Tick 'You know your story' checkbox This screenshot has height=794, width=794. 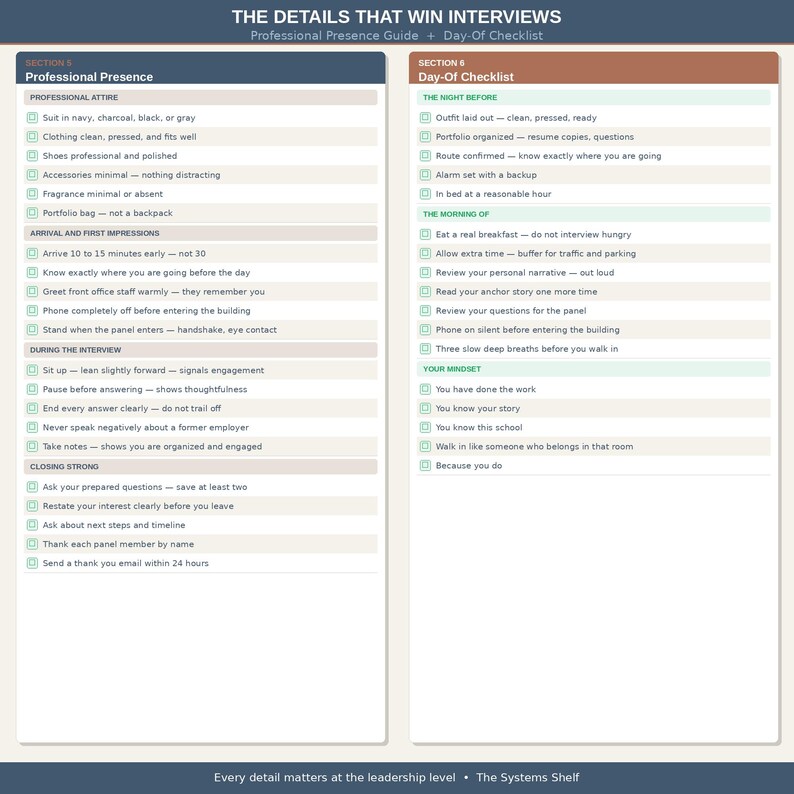pyautogui.click(x=425, y=408)
